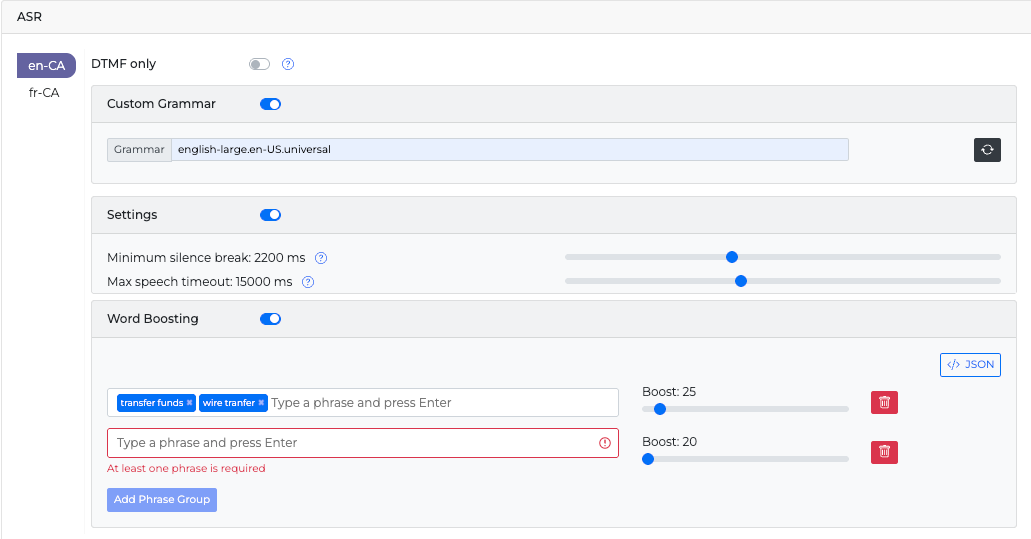Screen dimensions: 1031x539
Task: Open the JSON view button
Action: point(970,365)
